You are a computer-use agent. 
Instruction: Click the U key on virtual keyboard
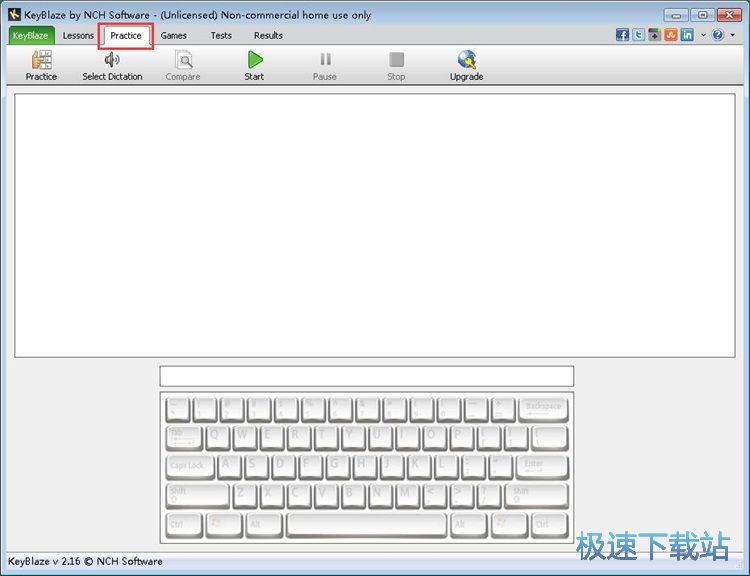tap(380, 437)
